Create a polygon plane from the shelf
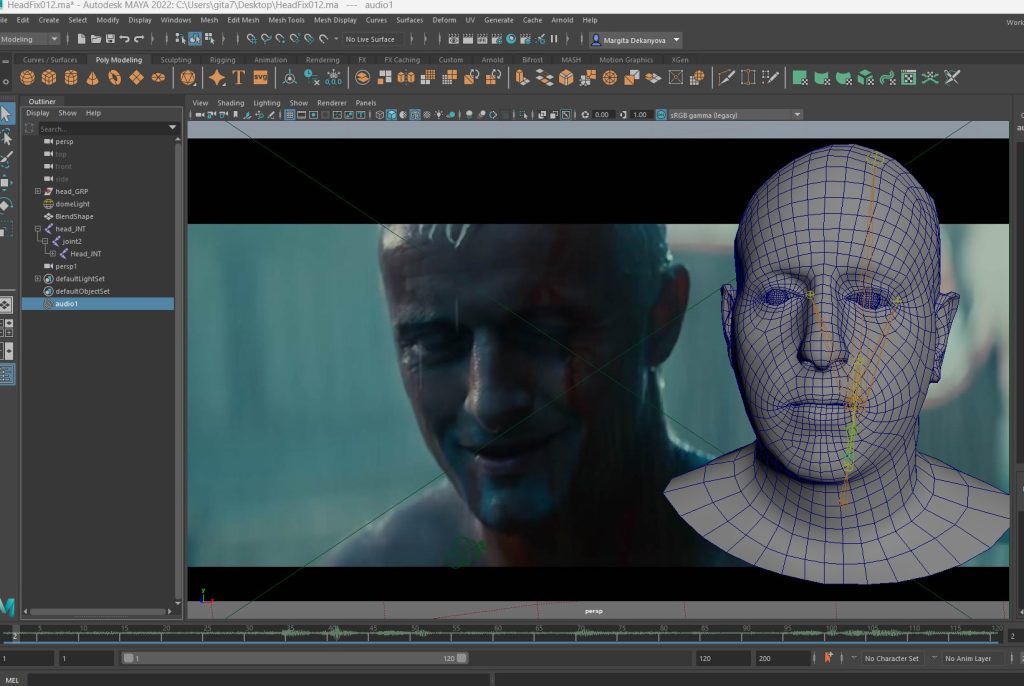 [x=136, y=78]
